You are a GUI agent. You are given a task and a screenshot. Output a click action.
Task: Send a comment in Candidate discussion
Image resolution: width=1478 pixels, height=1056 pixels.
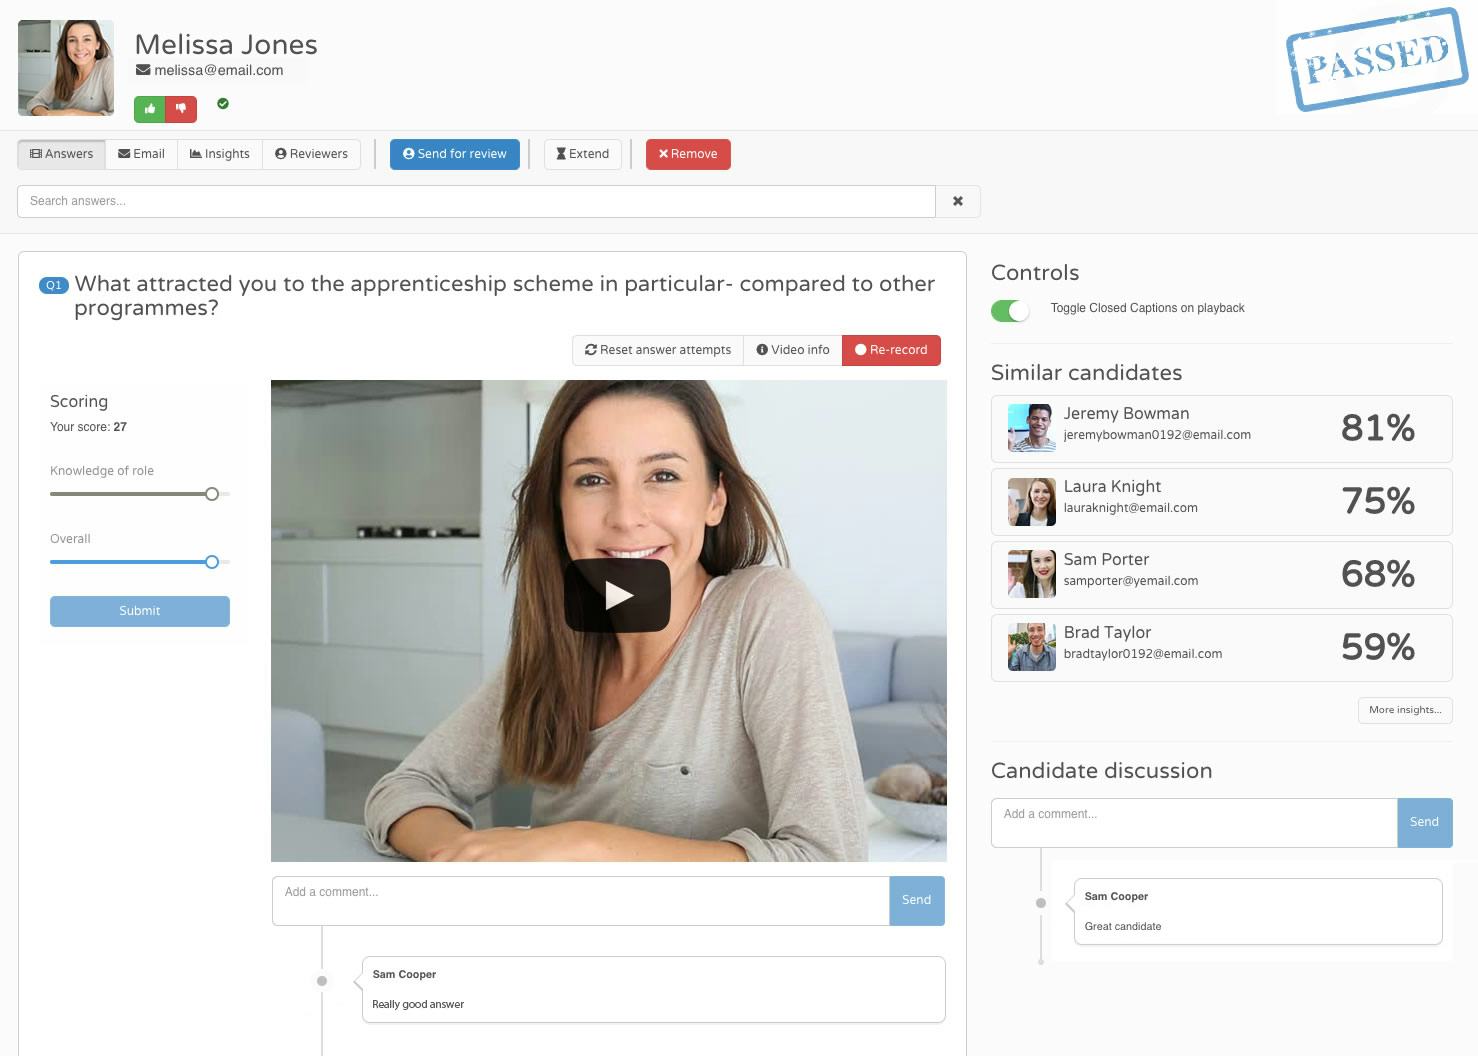(x=1424, y=822)
